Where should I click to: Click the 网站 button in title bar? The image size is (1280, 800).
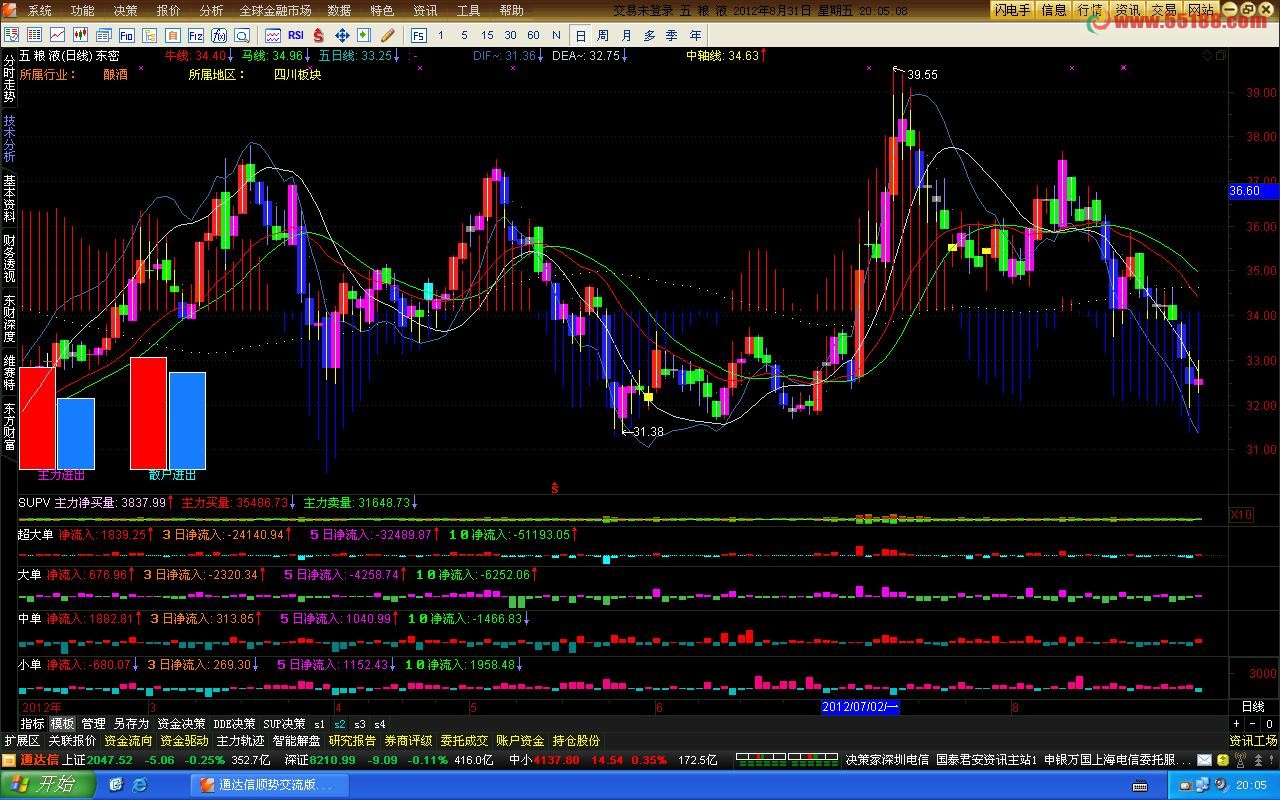pyautogui.click(x=1200, y=10)
